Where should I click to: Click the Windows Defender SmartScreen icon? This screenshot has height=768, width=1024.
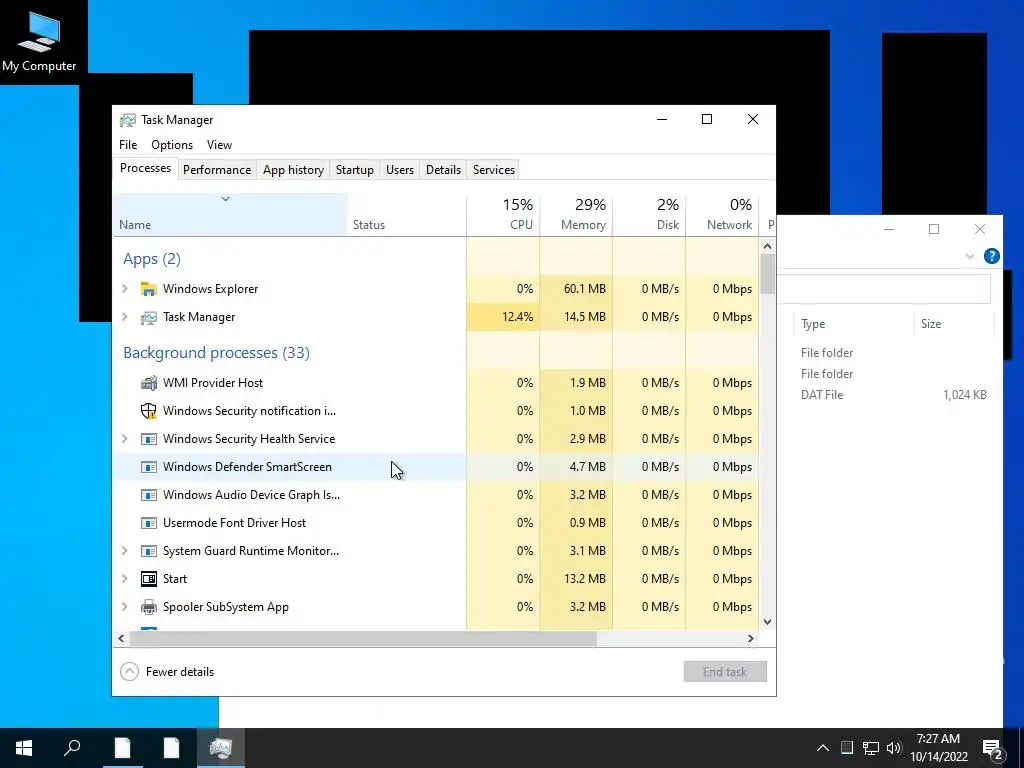pos(149,467)
